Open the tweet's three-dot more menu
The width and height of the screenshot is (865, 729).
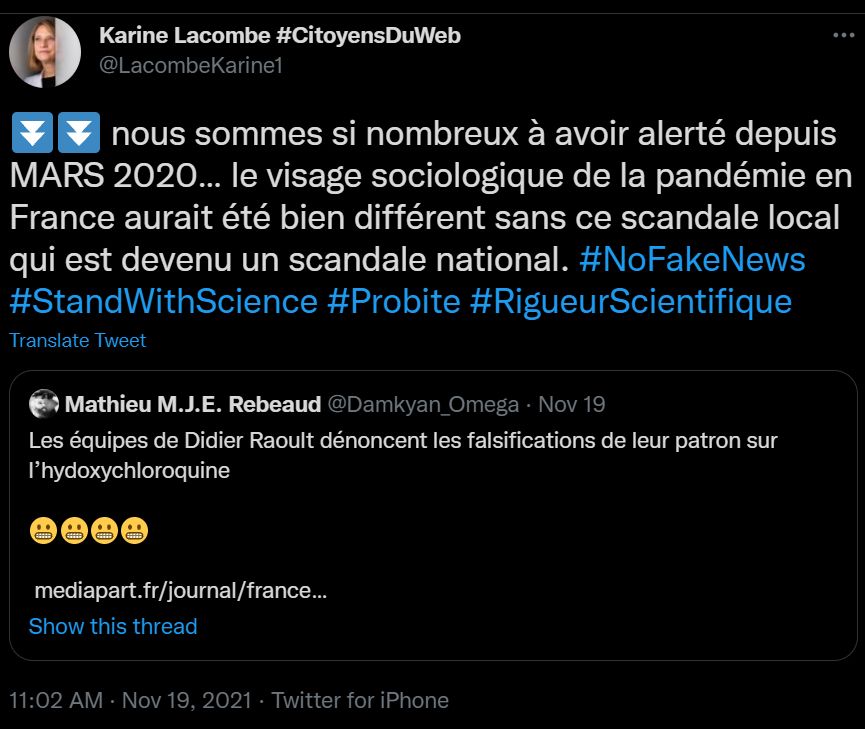pyautogui.click(x=843, y=36)
